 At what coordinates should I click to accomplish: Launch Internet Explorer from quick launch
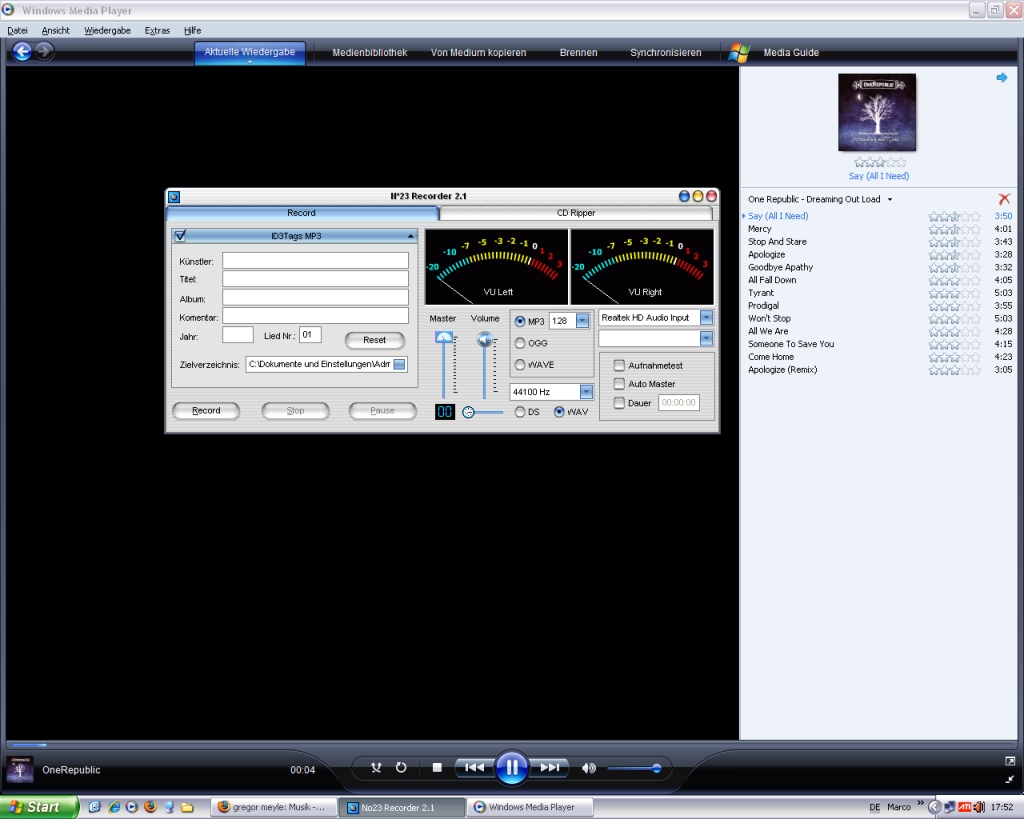(114, 807)
